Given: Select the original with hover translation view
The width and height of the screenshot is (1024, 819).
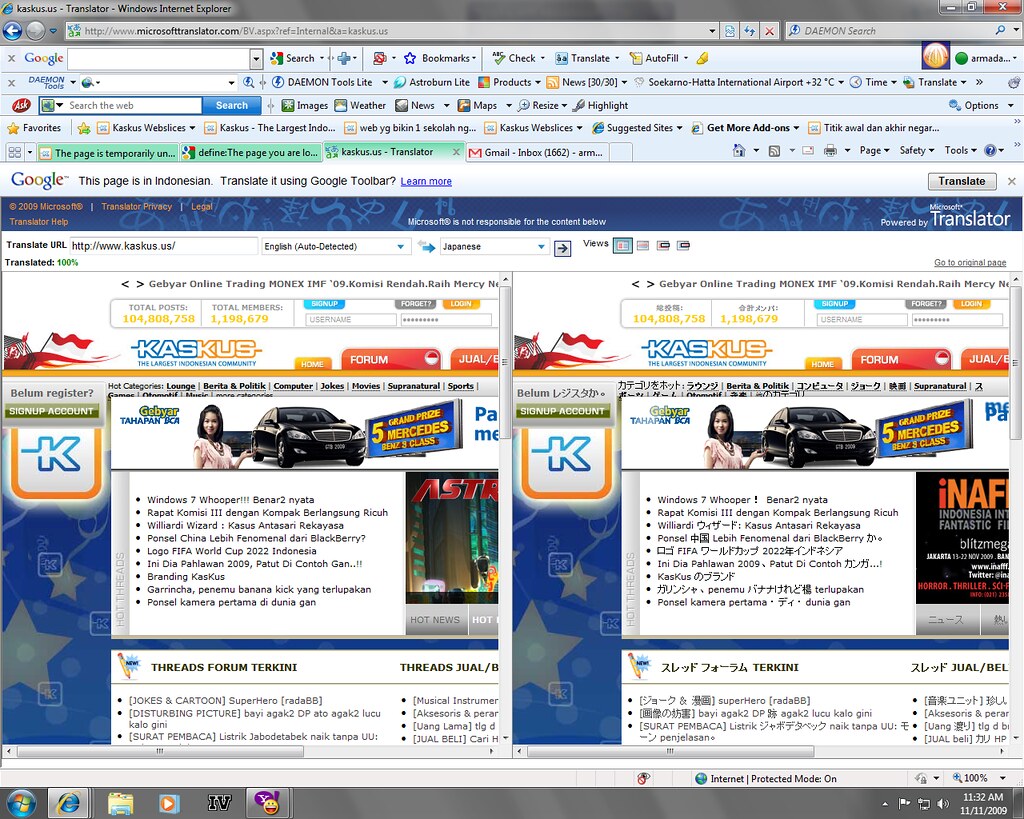Looking at the screenshot, I should pos(664,246).
